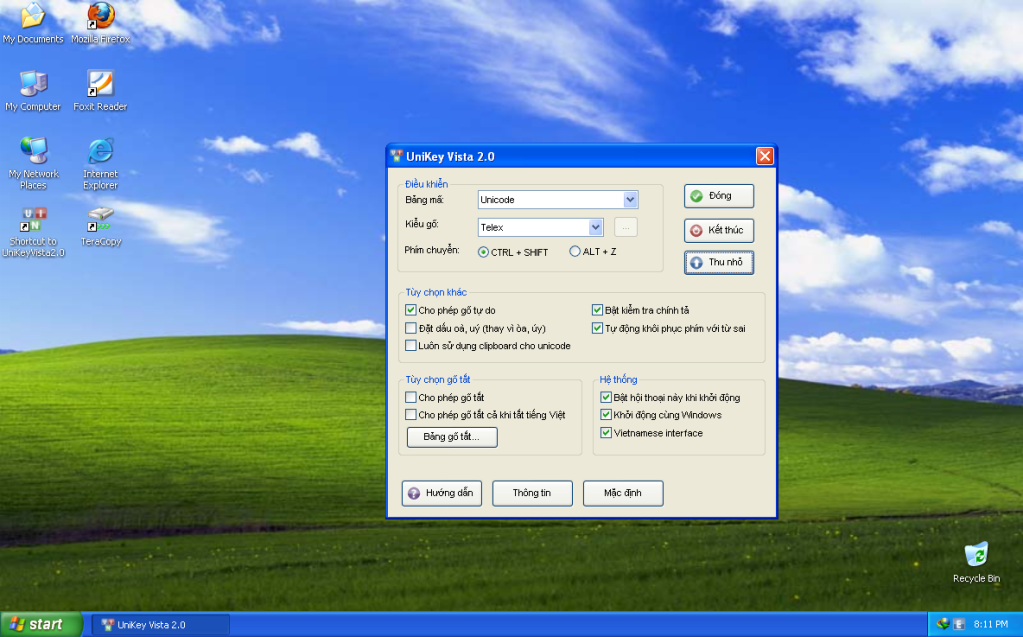Expand the Bảng mã Unicode dropdown
The width and height of the screenshot is (1023, 637).
(630, 200)
